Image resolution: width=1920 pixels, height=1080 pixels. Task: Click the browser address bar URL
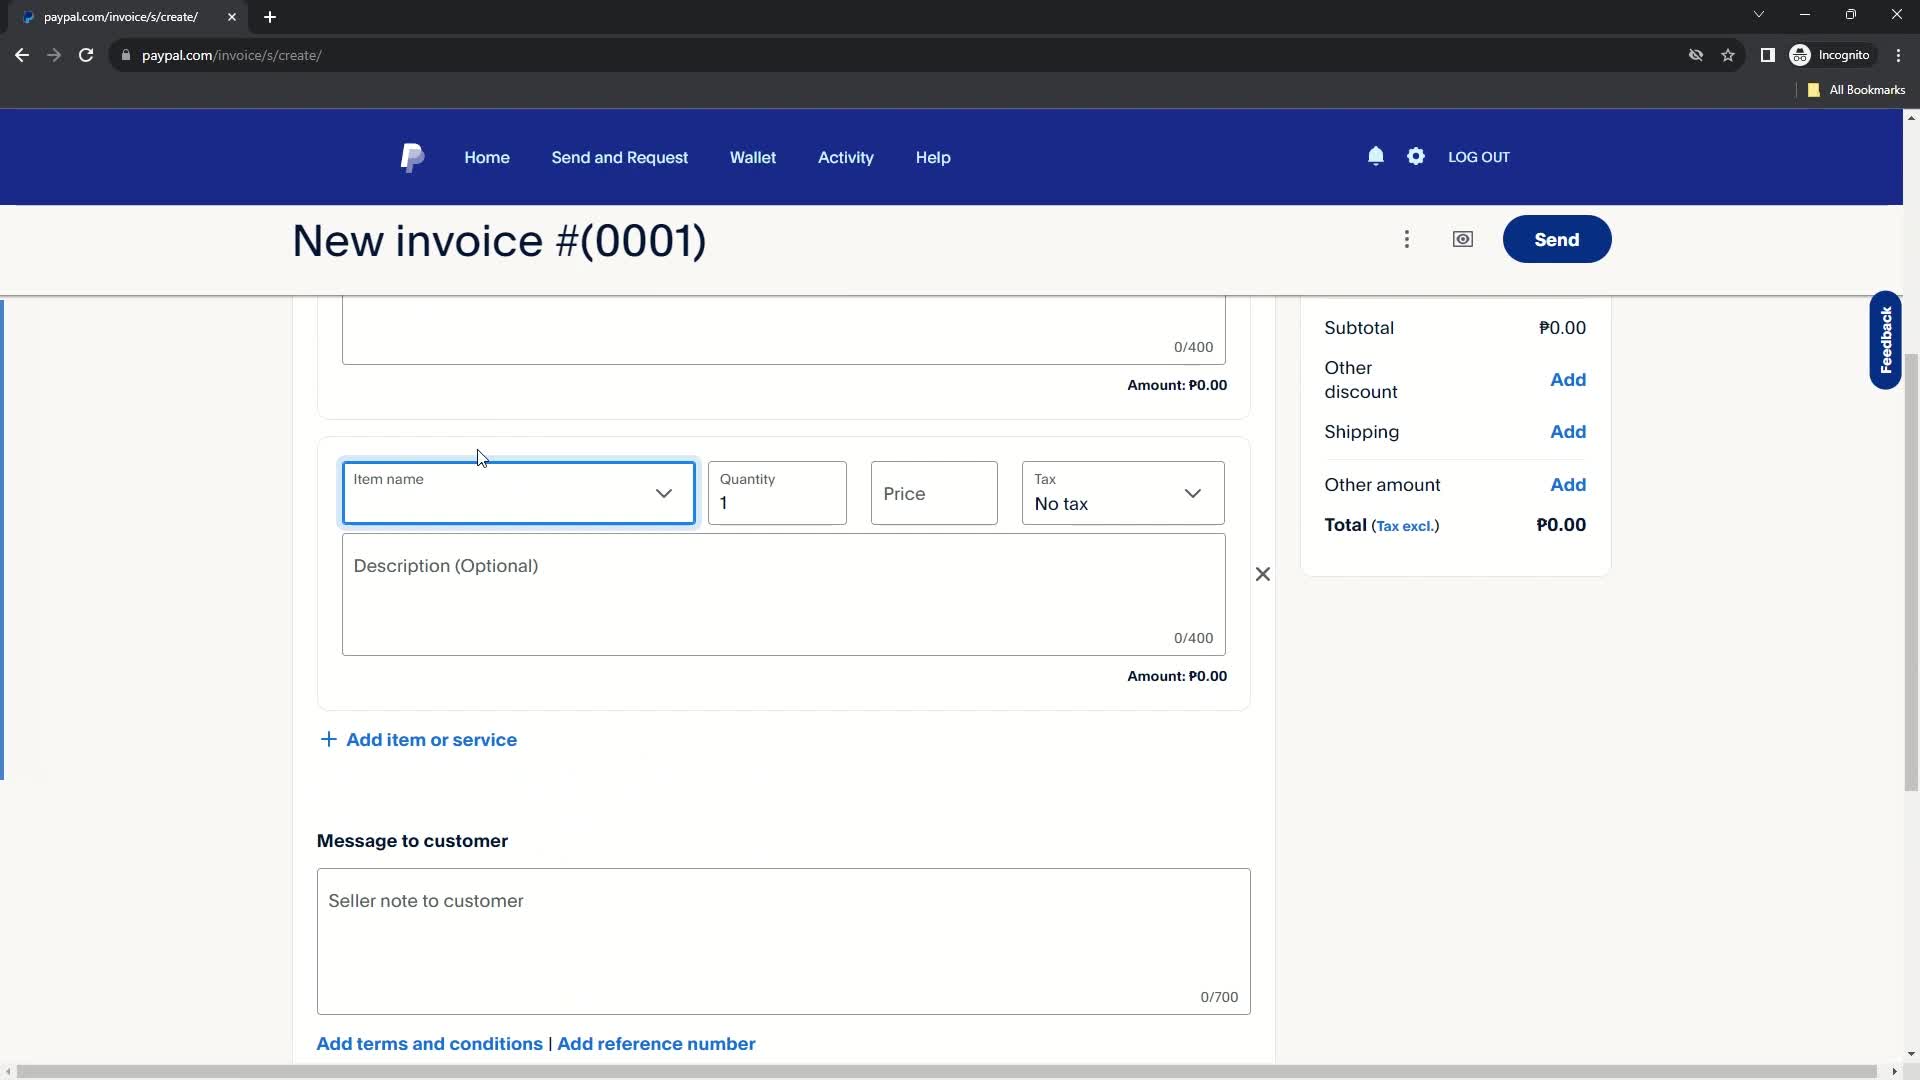pos(231,55)
